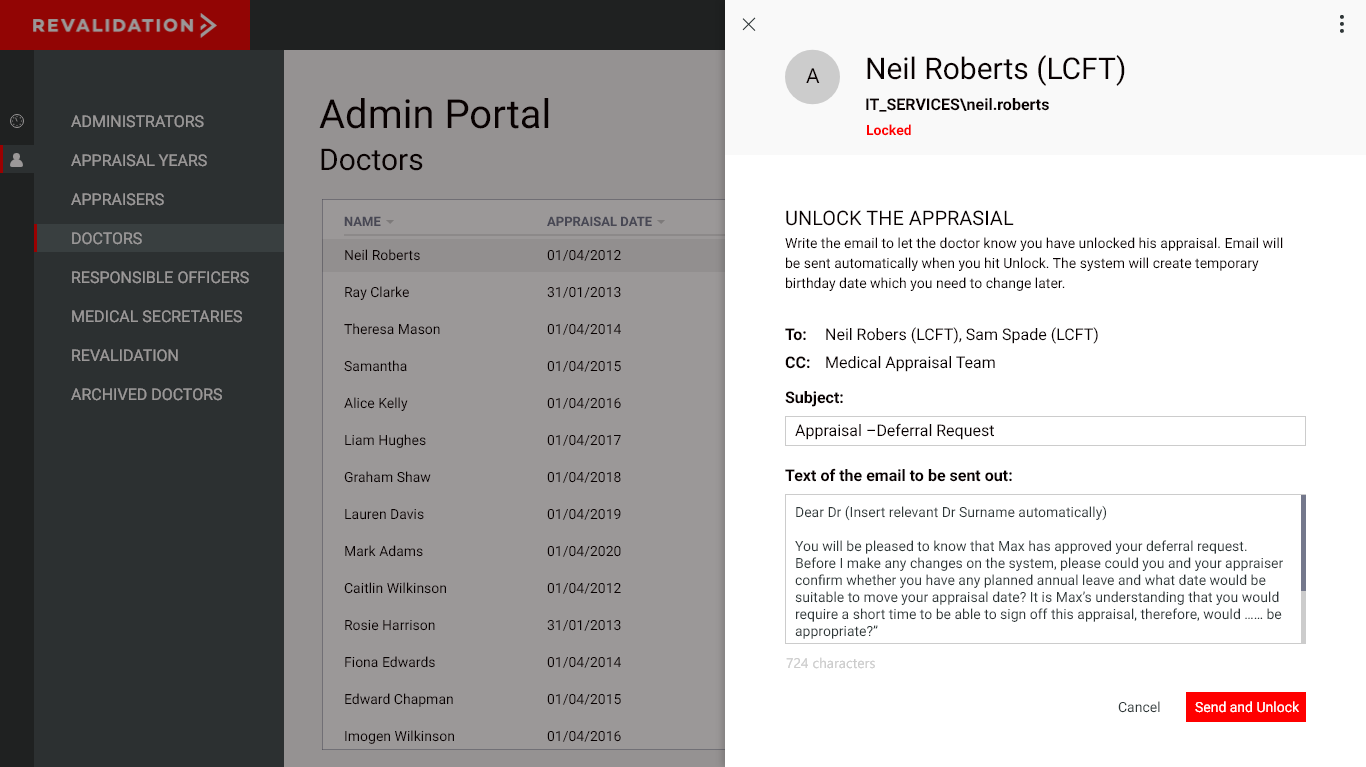Open the Appraisers menu item
This screenshot has height=767, width=1366.
[x=117, y=199]
